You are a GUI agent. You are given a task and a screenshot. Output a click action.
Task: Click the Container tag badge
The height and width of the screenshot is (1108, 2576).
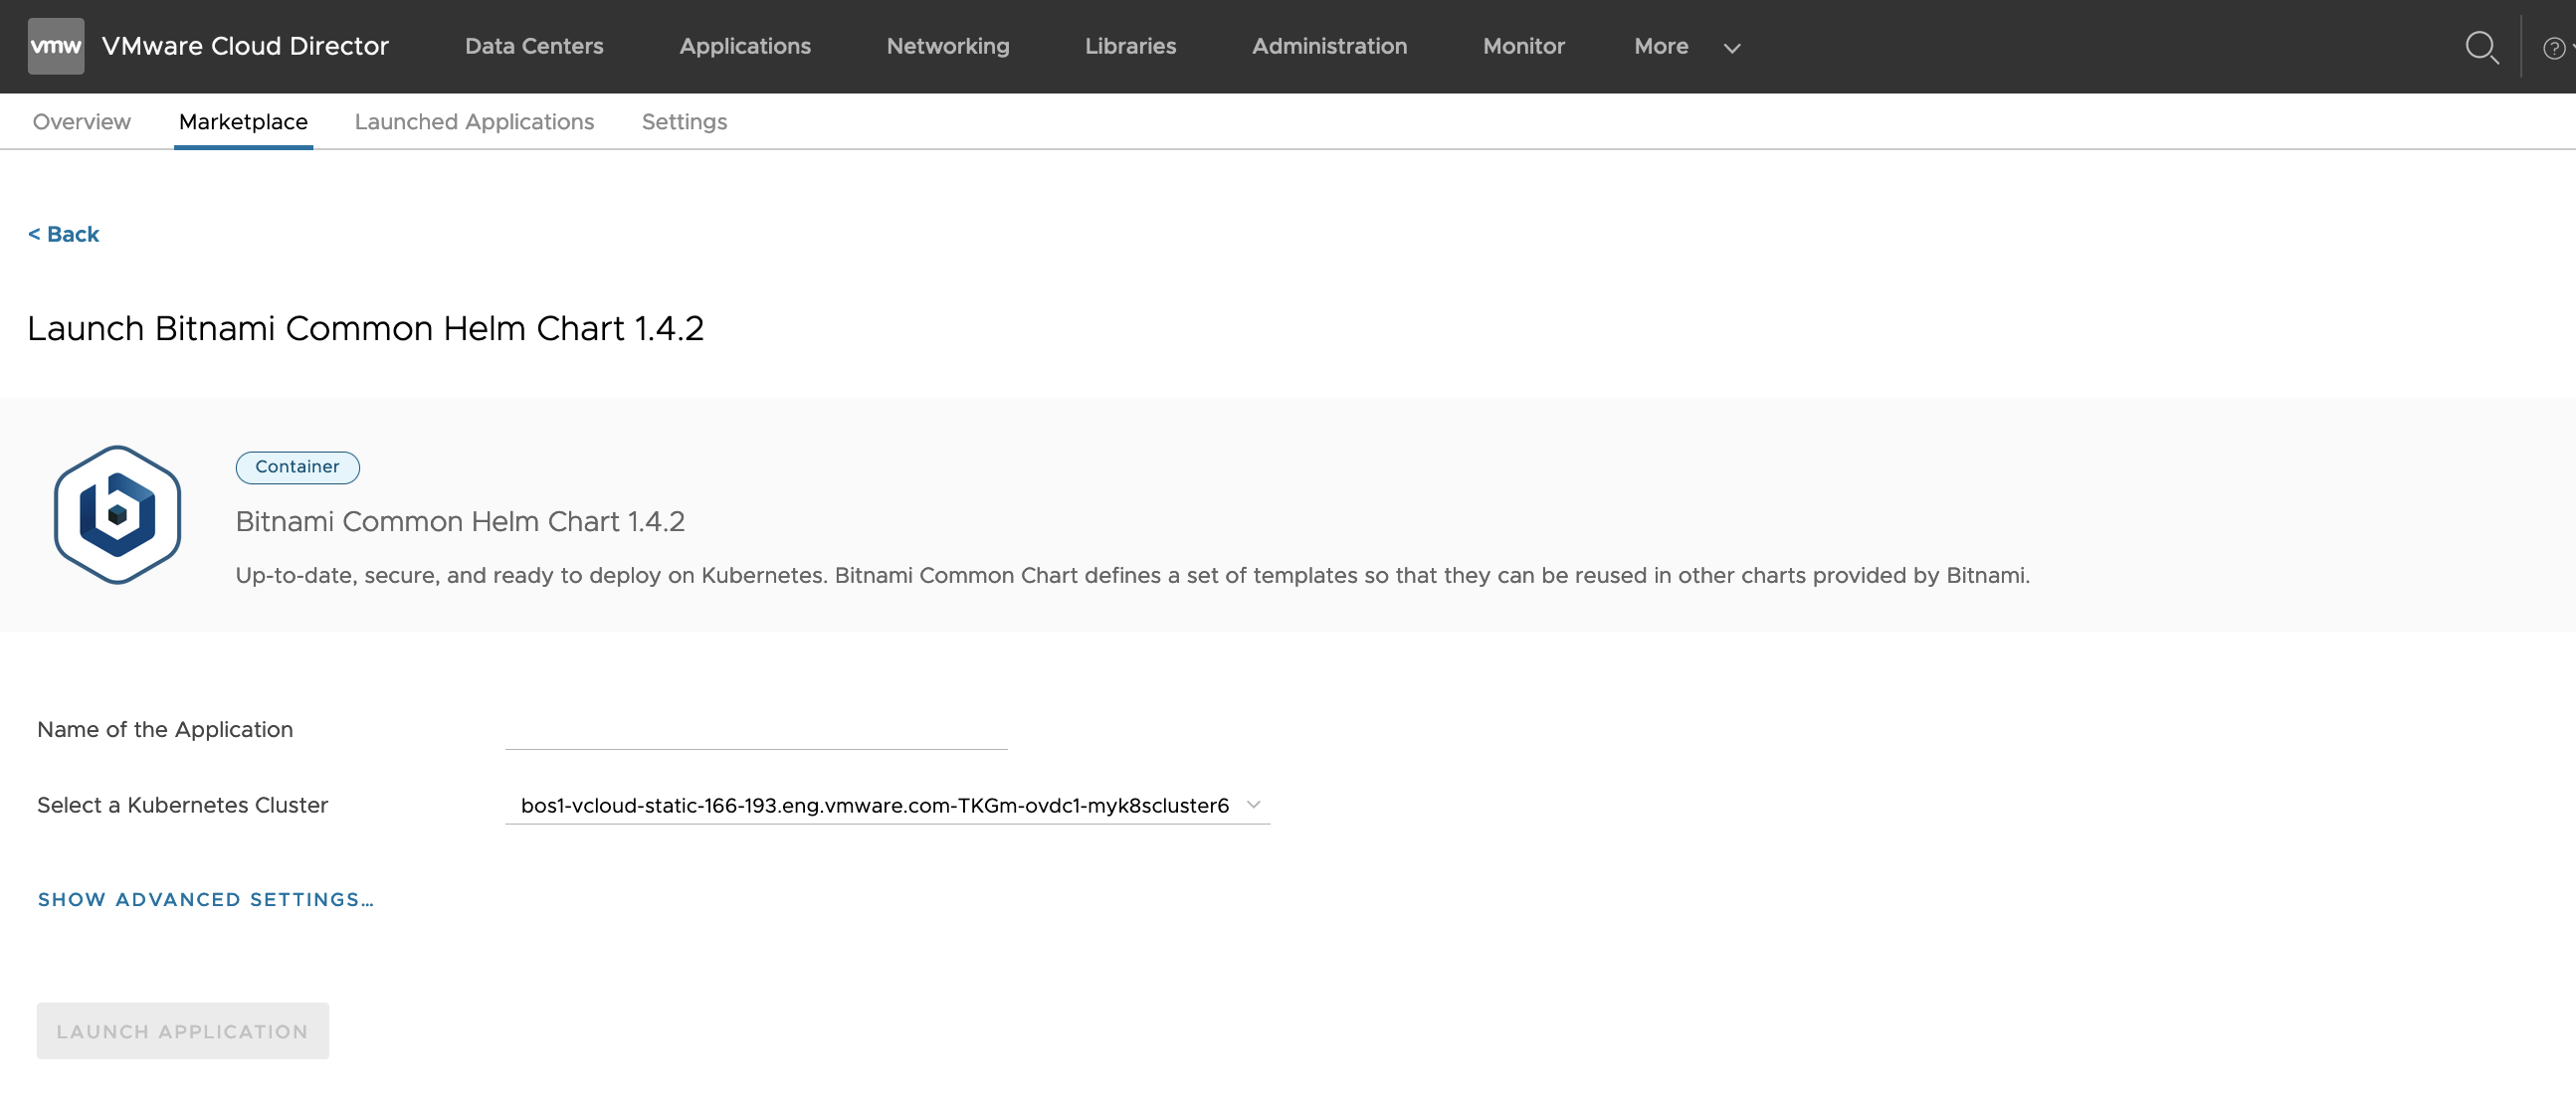coord(297,467)
